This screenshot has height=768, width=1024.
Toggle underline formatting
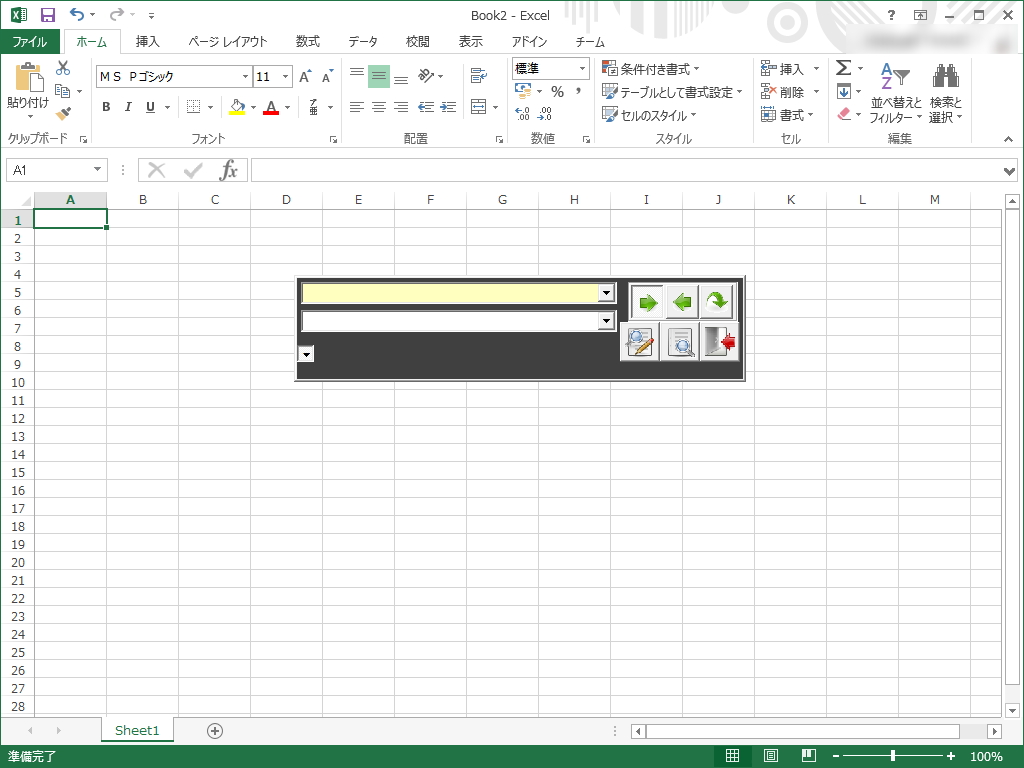(150, 107)
